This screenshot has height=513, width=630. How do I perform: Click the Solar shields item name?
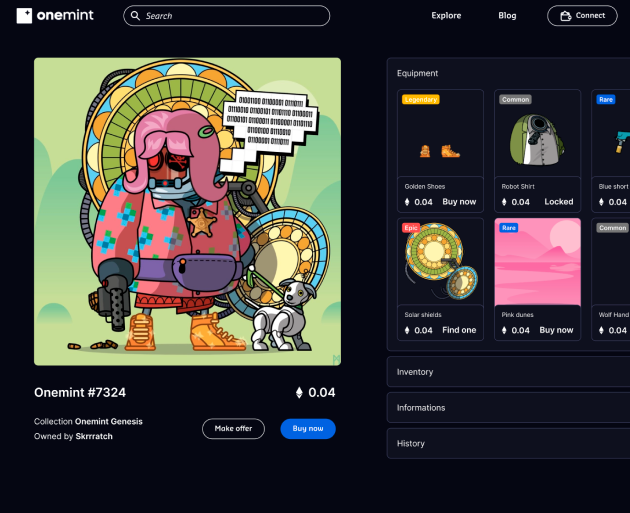(x=423, y=315)
